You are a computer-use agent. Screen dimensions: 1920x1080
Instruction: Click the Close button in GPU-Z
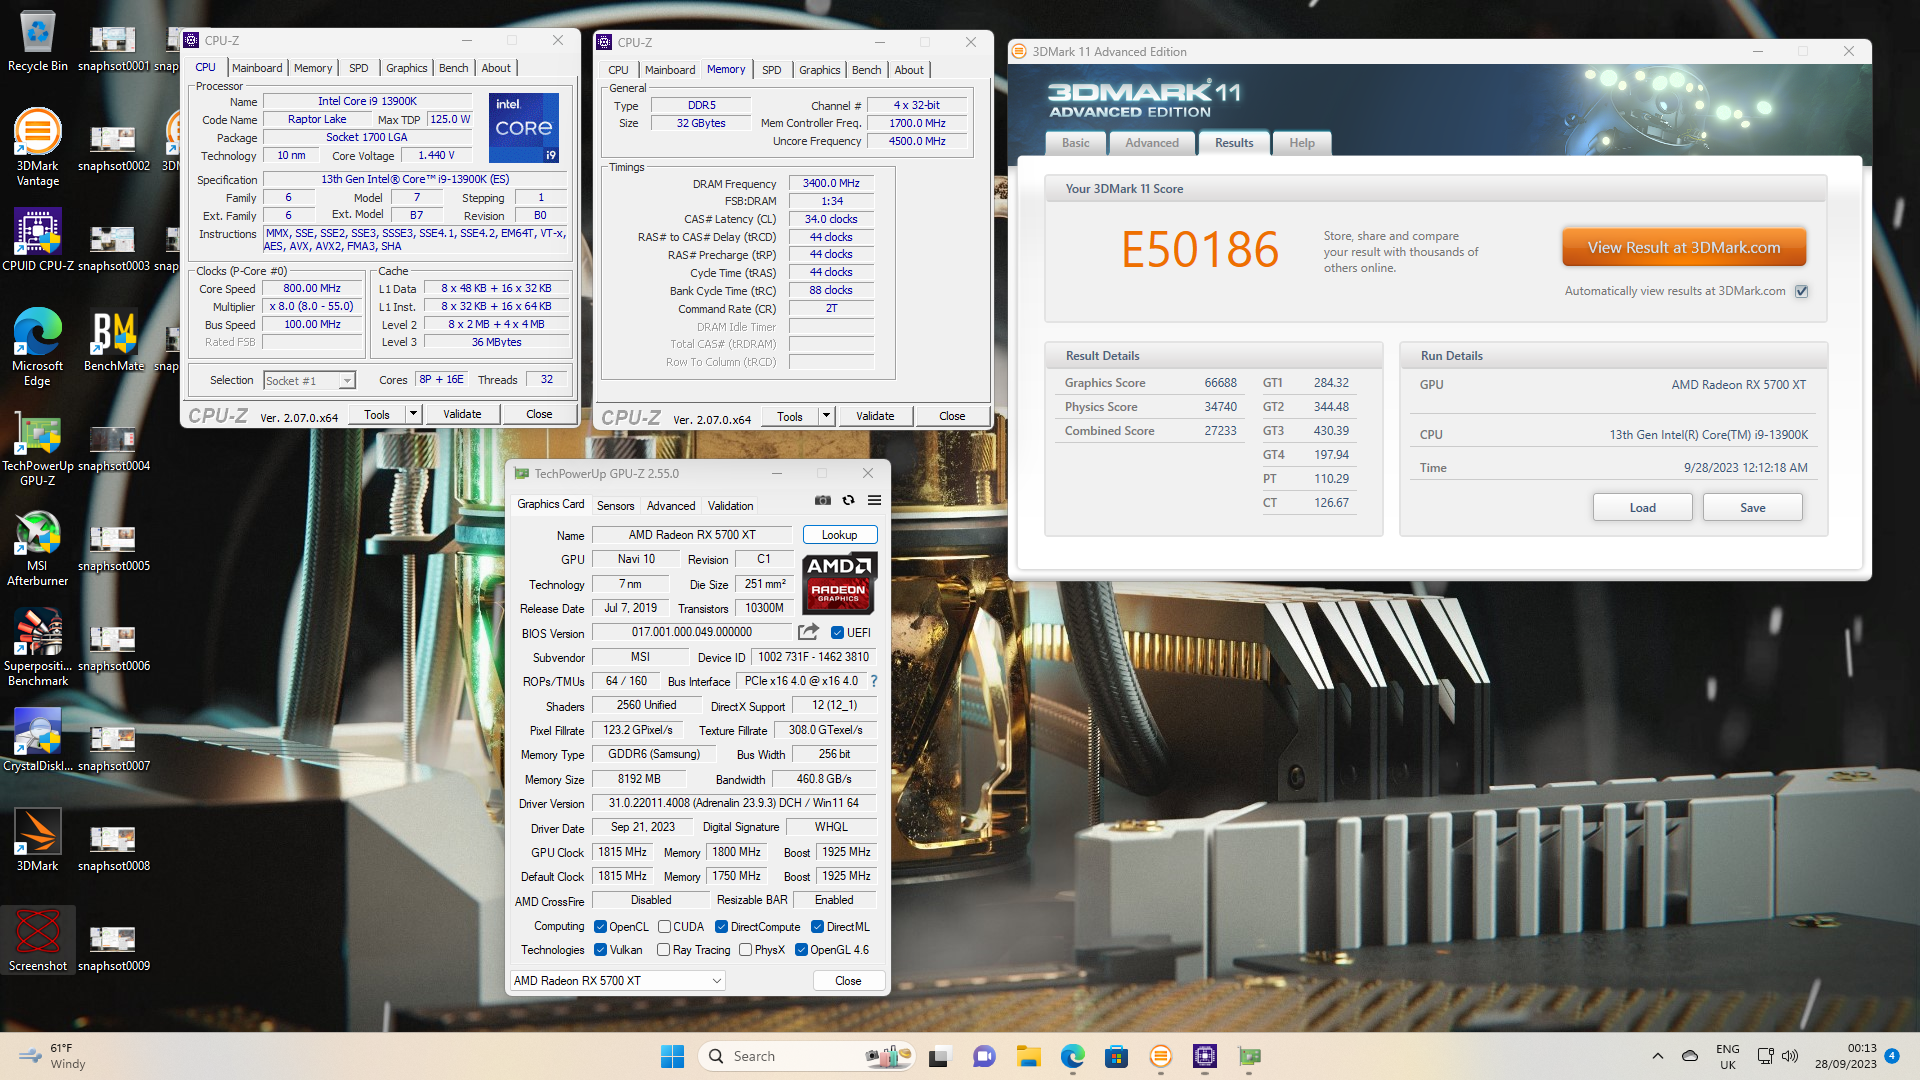(848, 981)
